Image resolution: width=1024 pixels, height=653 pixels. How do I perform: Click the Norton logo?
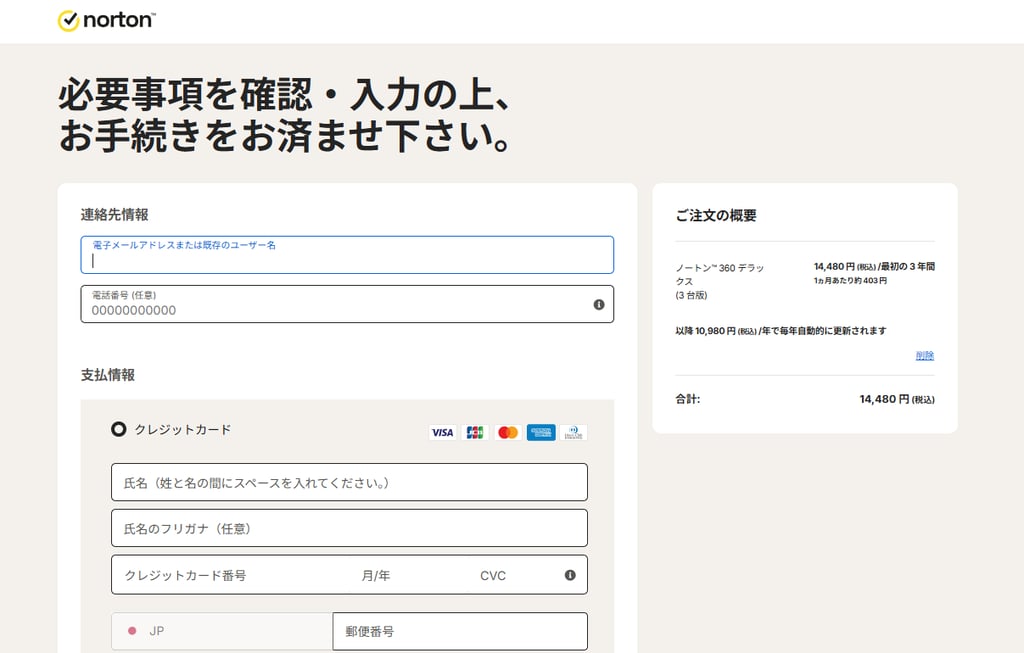[x=106, y=20]
